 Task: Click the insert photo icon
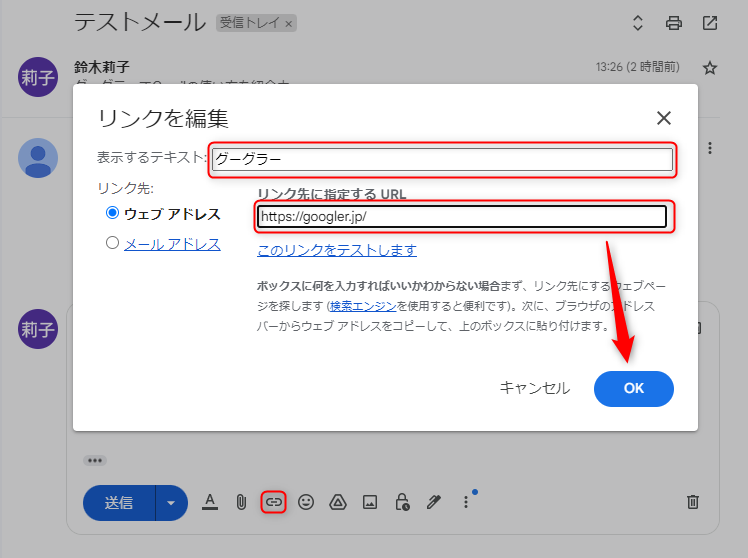[369, 502]
